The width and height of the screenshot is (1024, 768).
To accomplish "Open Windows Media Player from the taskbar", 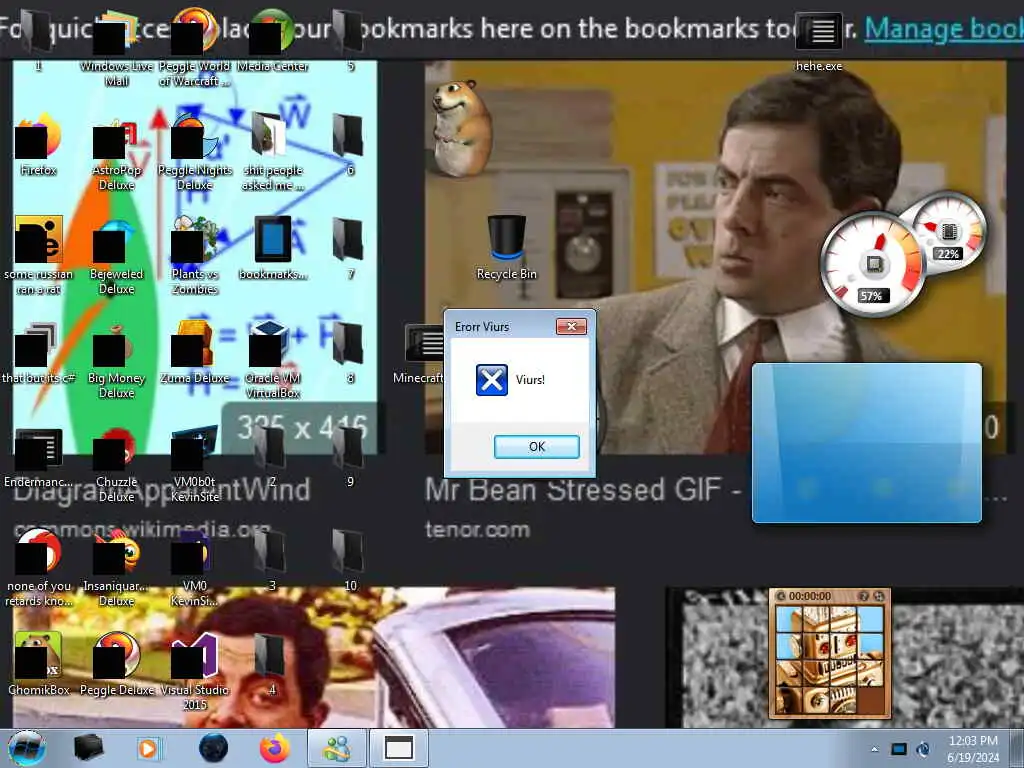I will (x=148, y=748).
